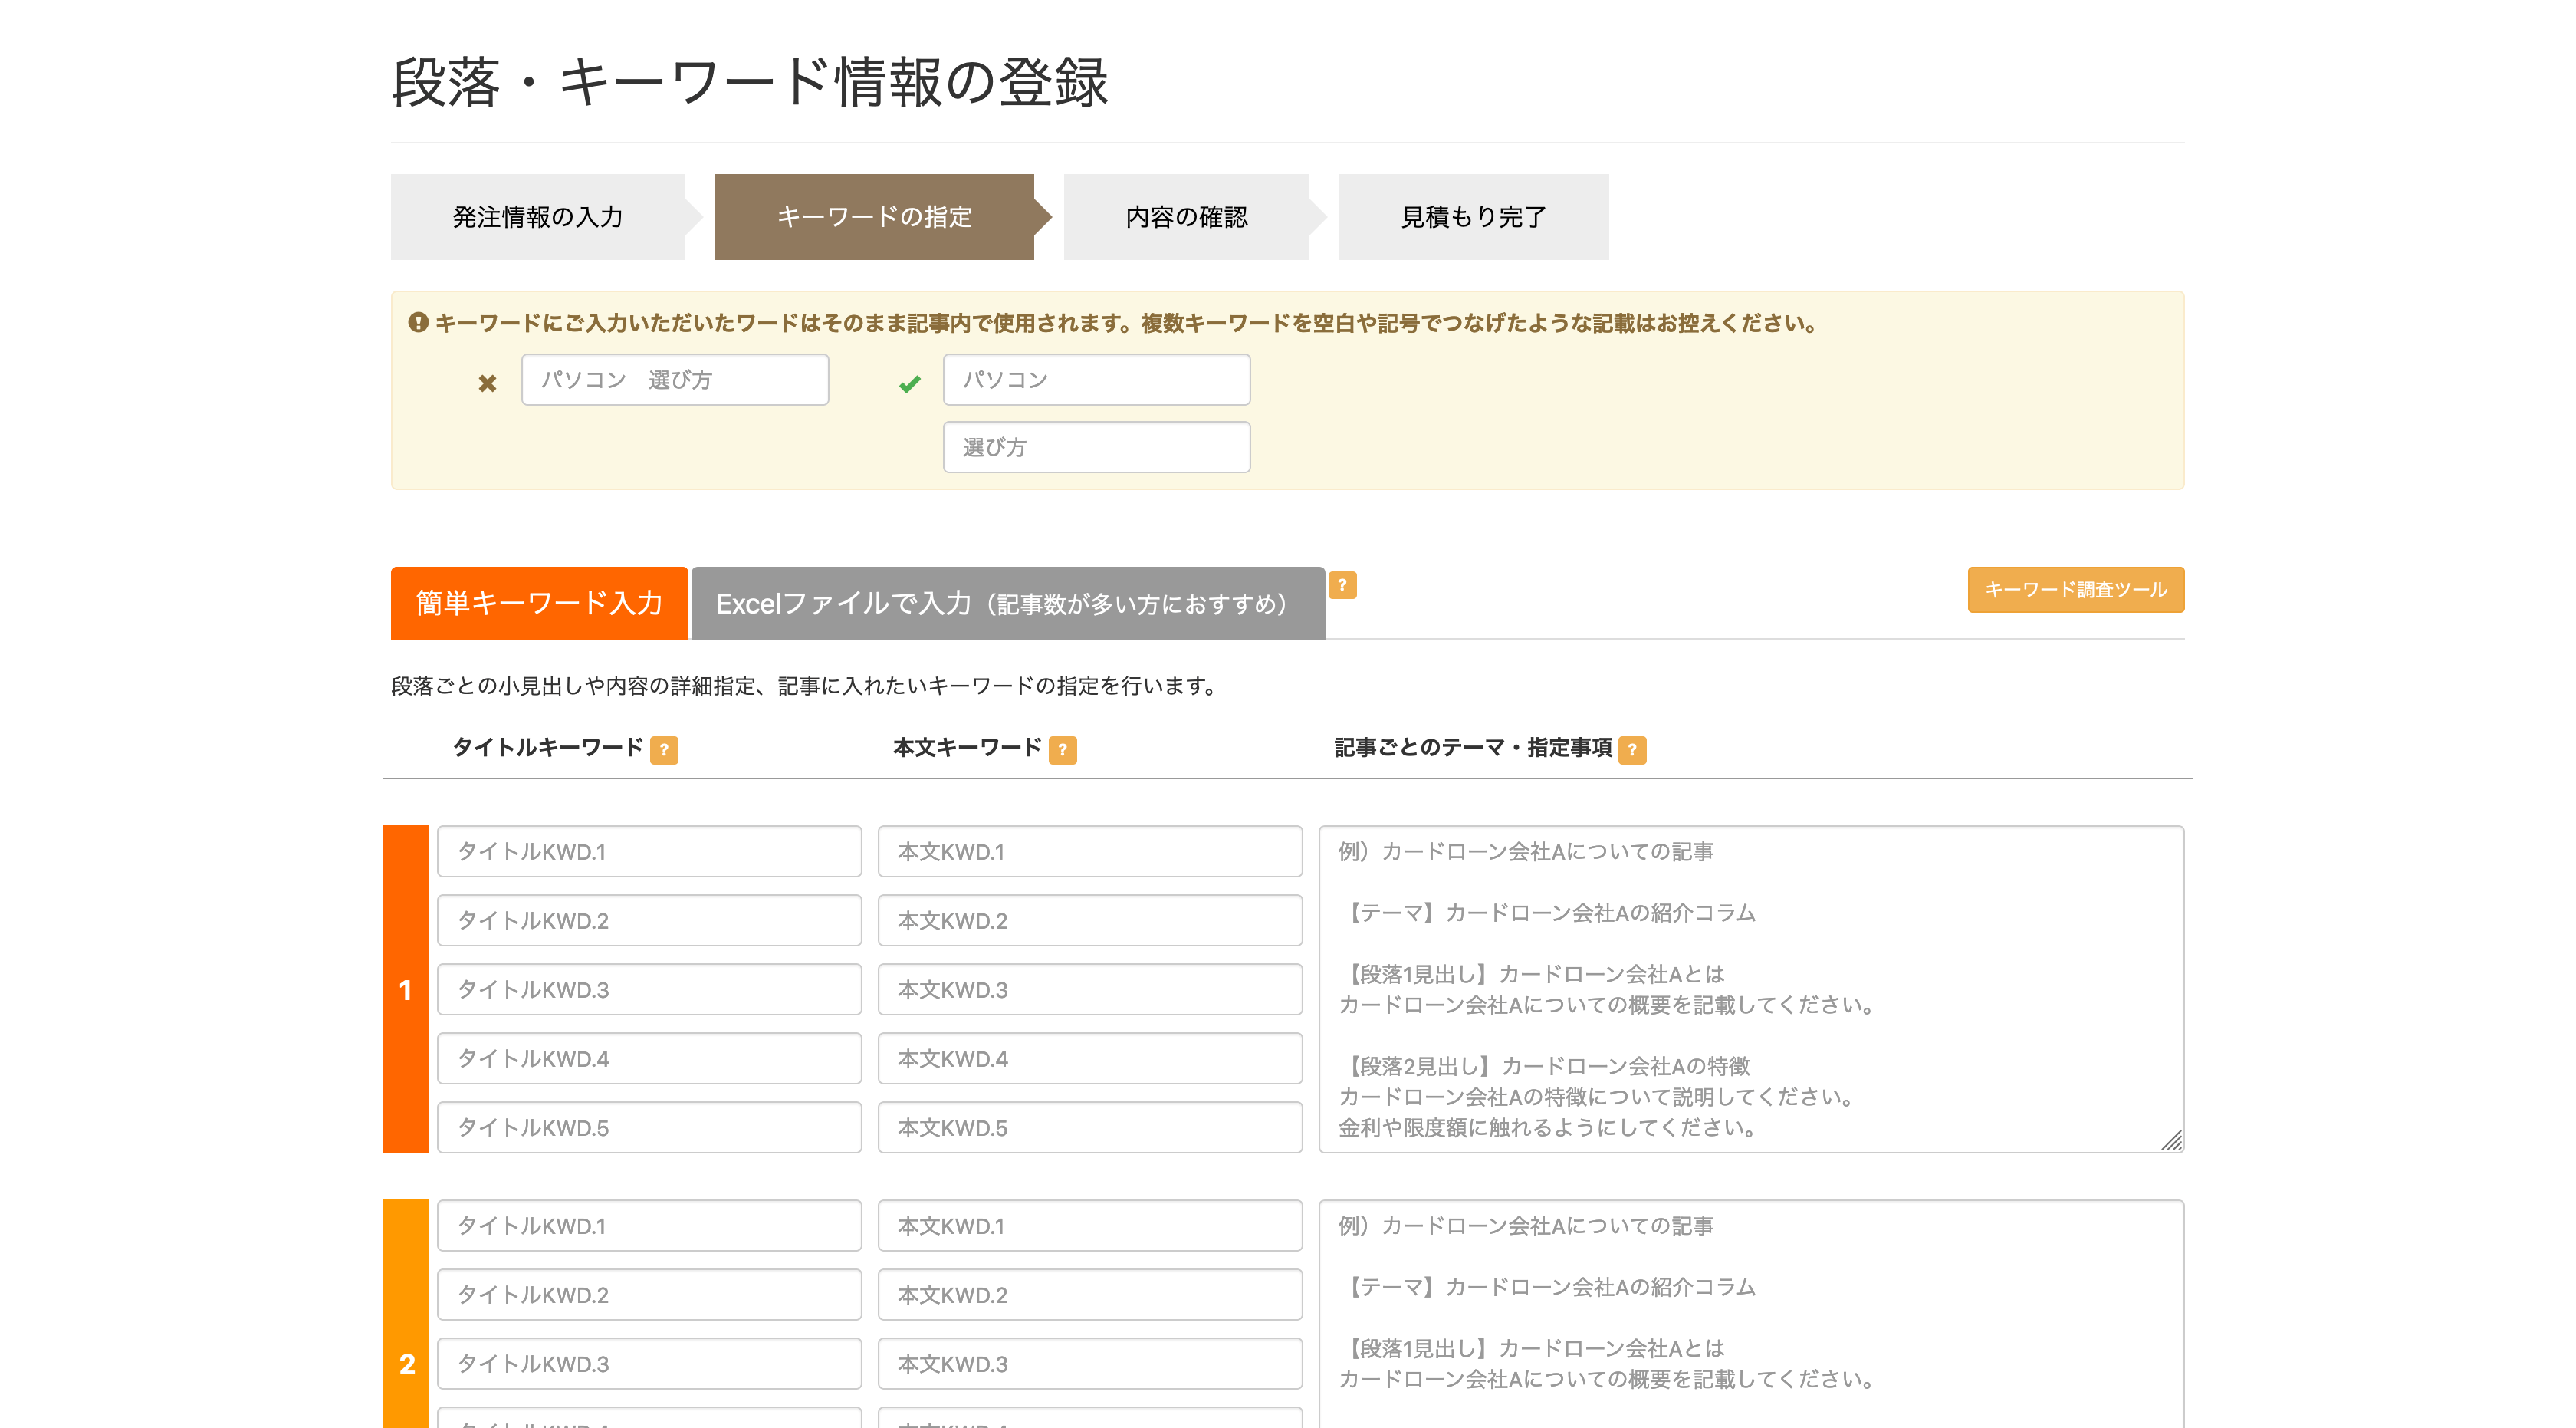2576x1428 pixels.
Task: Click heading 段落・キーワード情報の登録
Action: 750,82
